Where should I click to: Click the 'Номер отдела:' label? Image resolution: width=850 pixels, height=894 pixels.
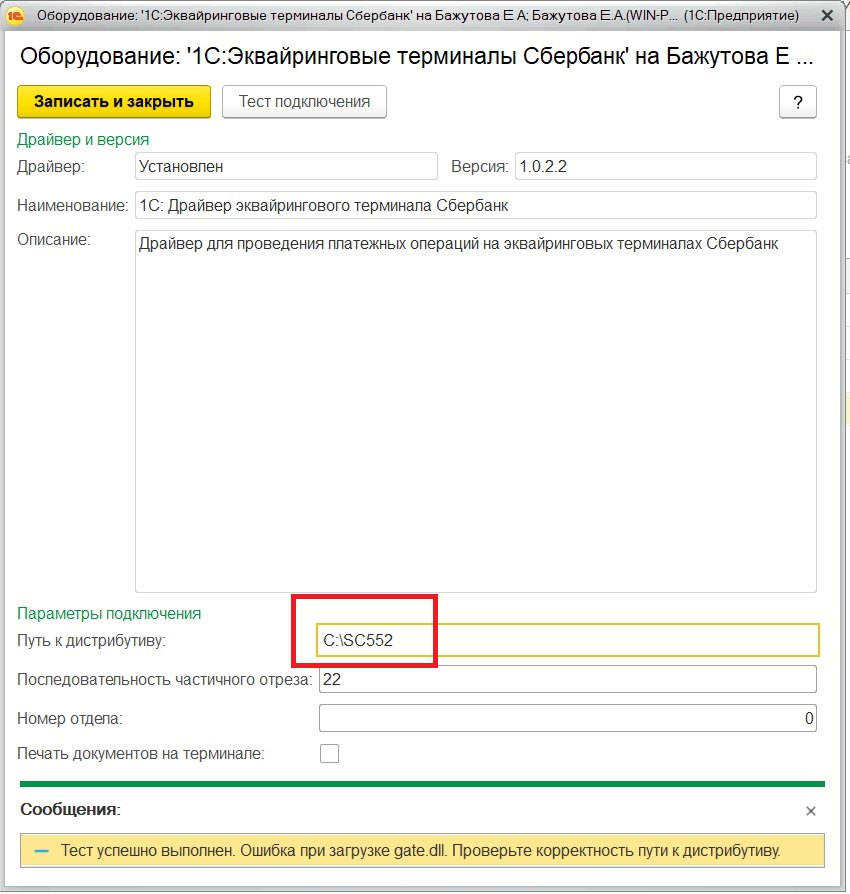tap(70, 718)
